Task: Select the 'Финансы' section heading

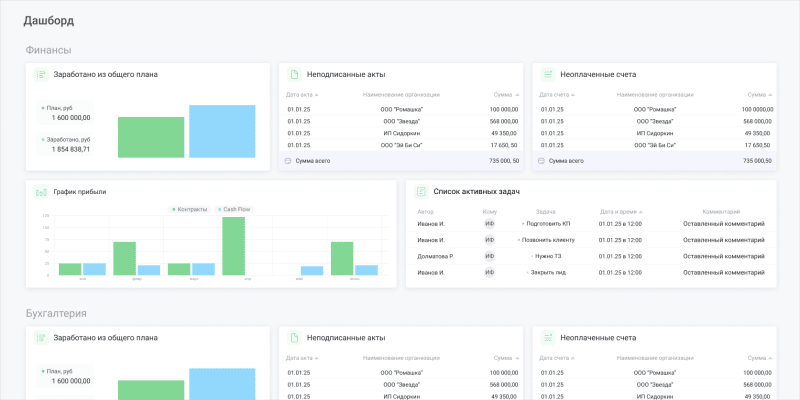Action: [48, 50]
